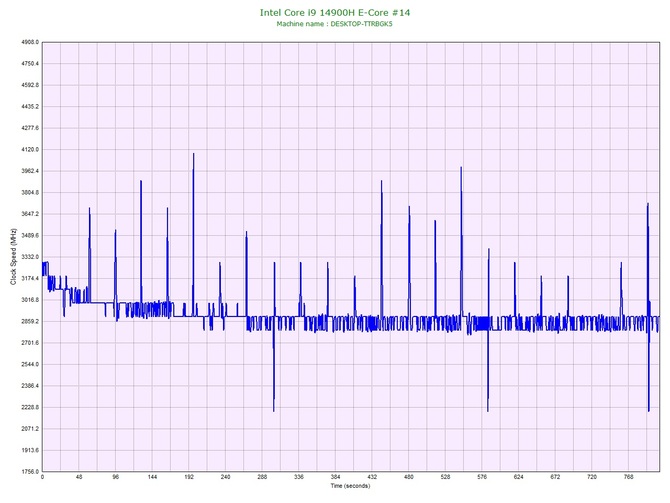Click the 4592.8 y-axis value
The image size is (670, 503).
tap(30, 85)
